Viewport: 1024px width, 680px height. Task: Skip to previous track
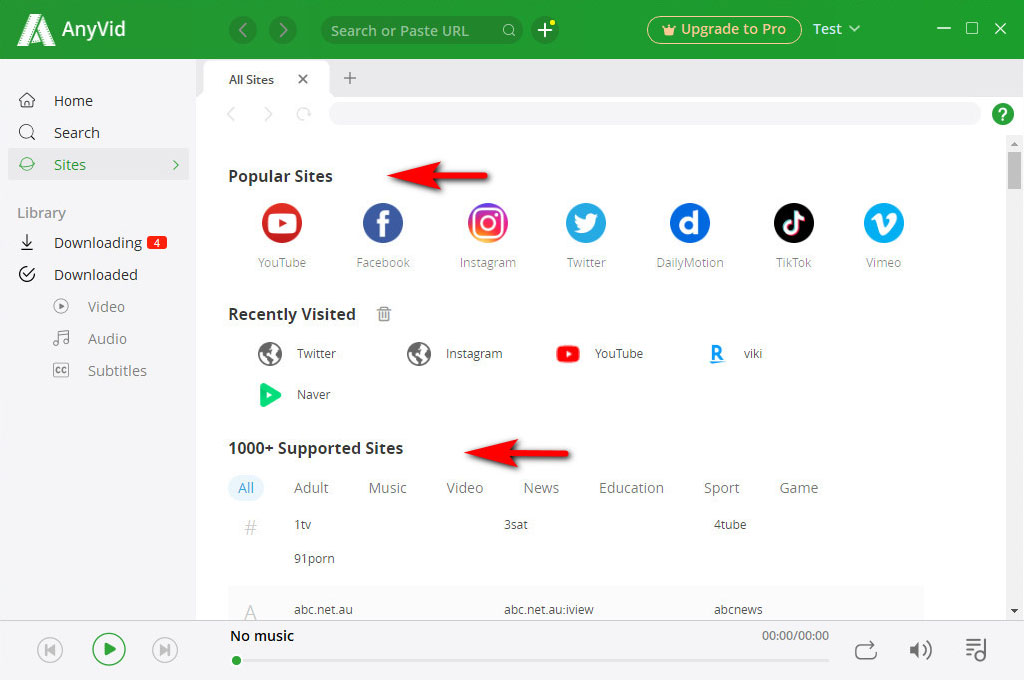pyautogui.click(x=50, y=650)
